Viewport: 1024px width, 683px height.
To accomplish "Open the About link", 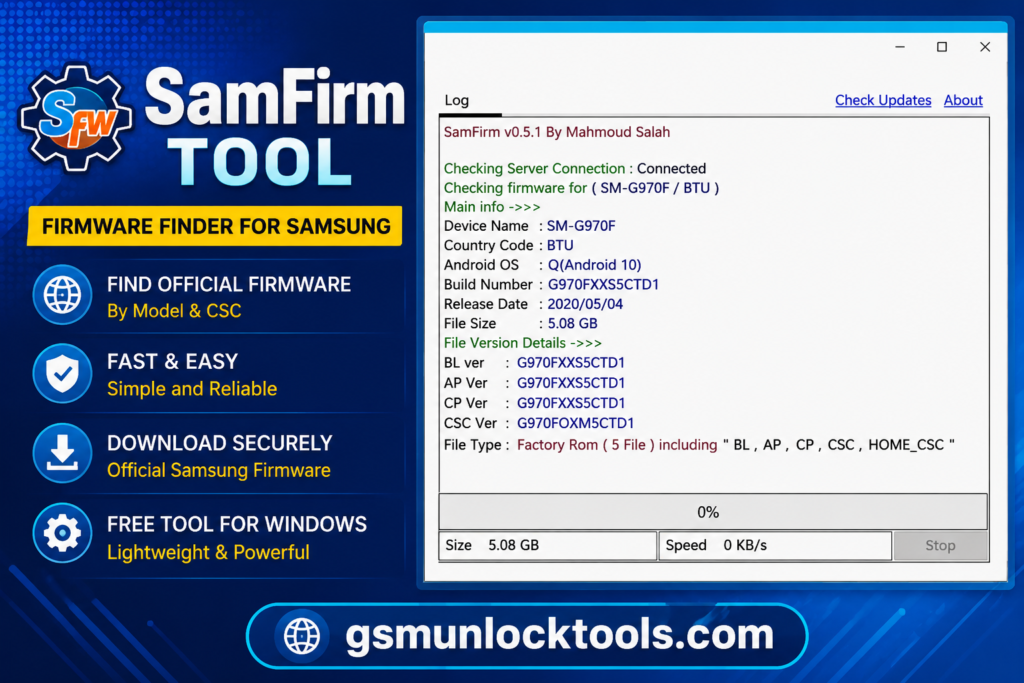I will click(963, 101).
